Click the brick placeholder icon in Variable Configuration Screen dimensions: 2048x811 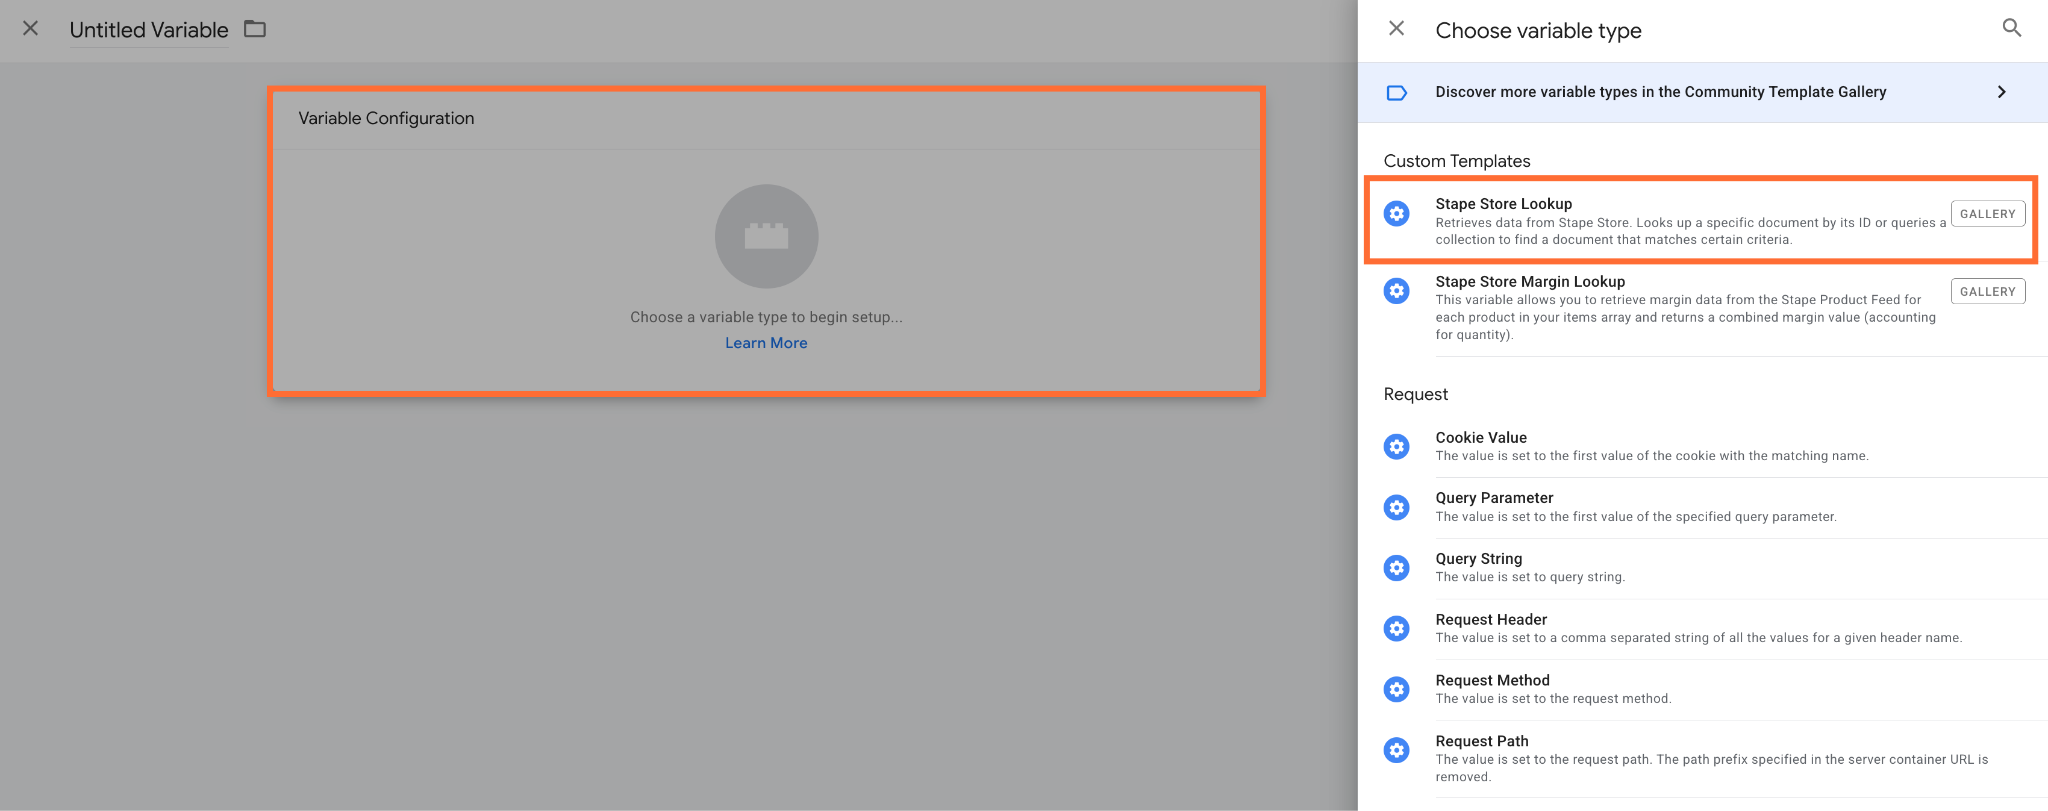click(767, 236)
